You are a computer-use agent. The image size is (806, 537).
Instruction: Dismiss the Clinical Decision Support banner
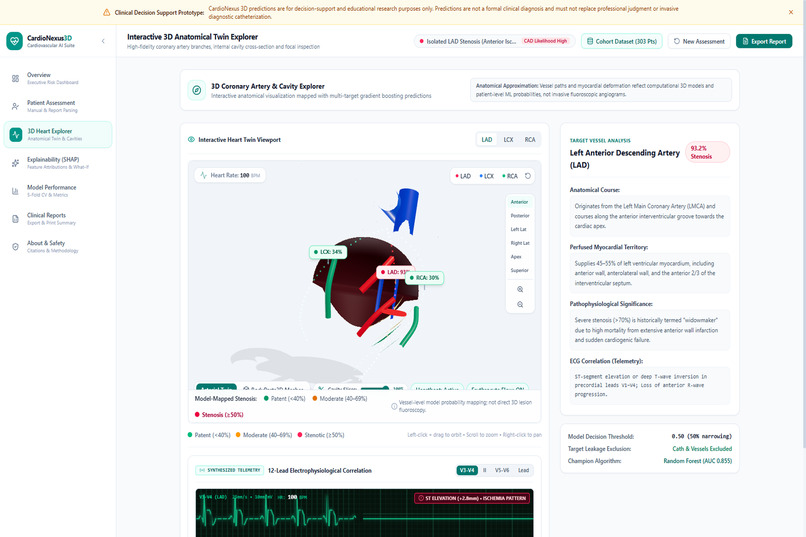point(791,12)
